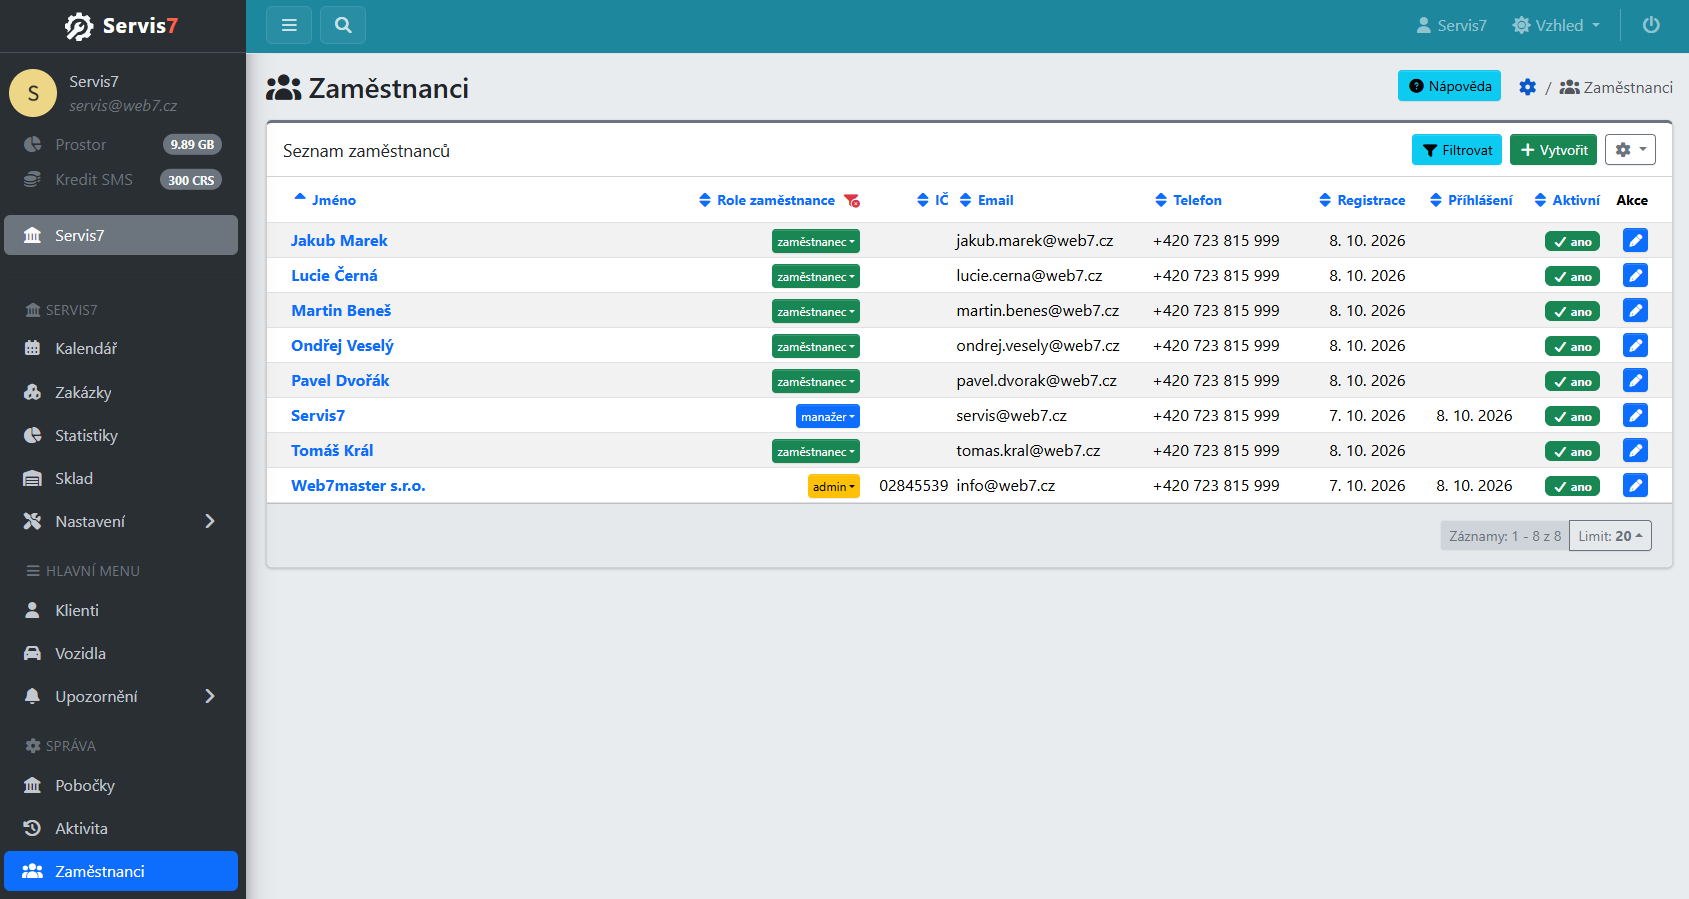Viewport: 1689px width, 899px height.
Task: Open role dropdown for Jakub Marek
Action: tap(816, 241)
